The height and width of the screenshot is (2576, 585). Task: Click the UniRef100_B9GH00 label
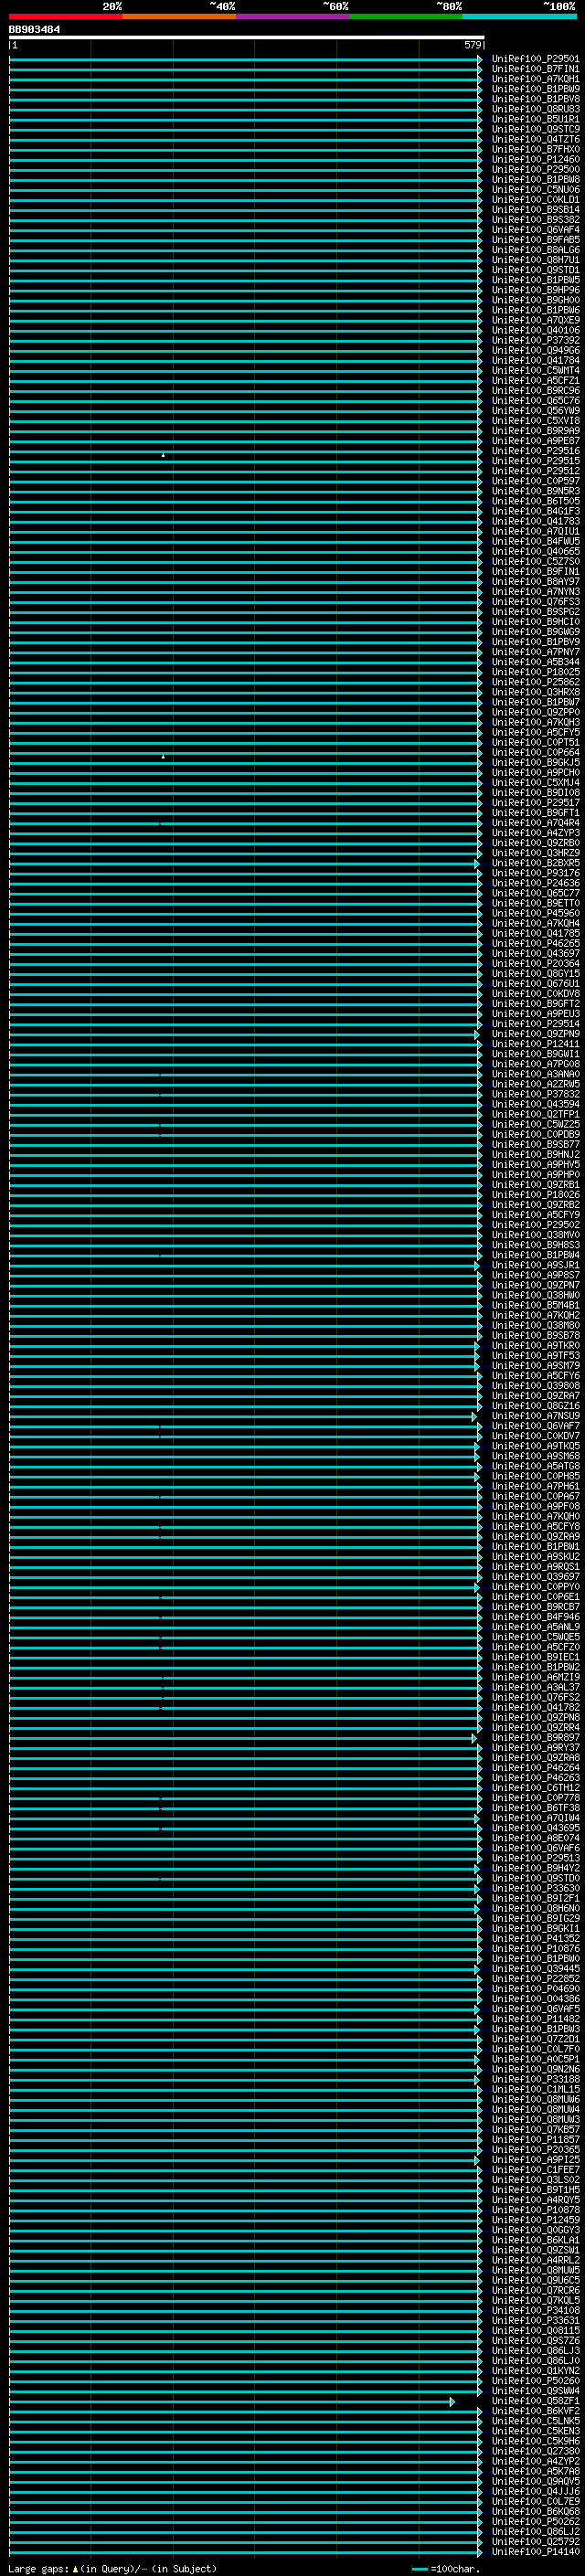pyautogui.click(x=535, y=300)
